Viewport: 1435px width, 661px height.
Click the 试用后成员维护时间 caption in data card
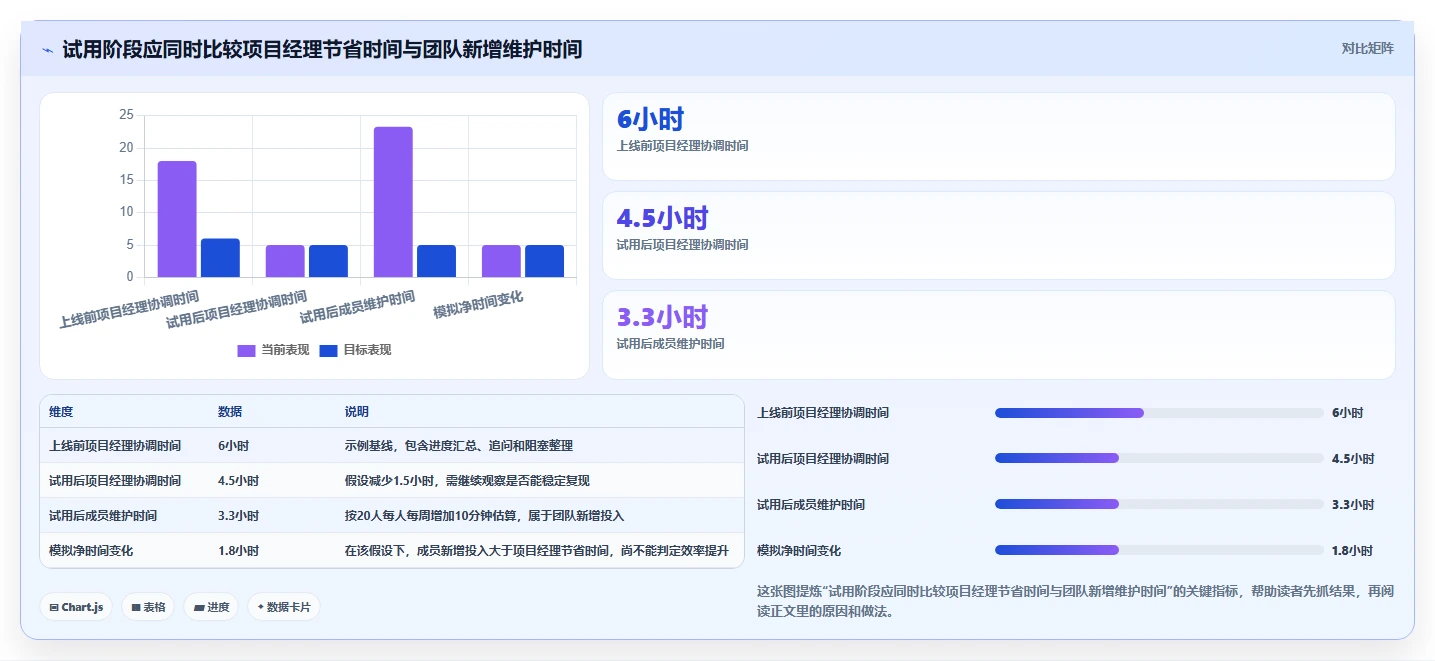pos(670,344)
